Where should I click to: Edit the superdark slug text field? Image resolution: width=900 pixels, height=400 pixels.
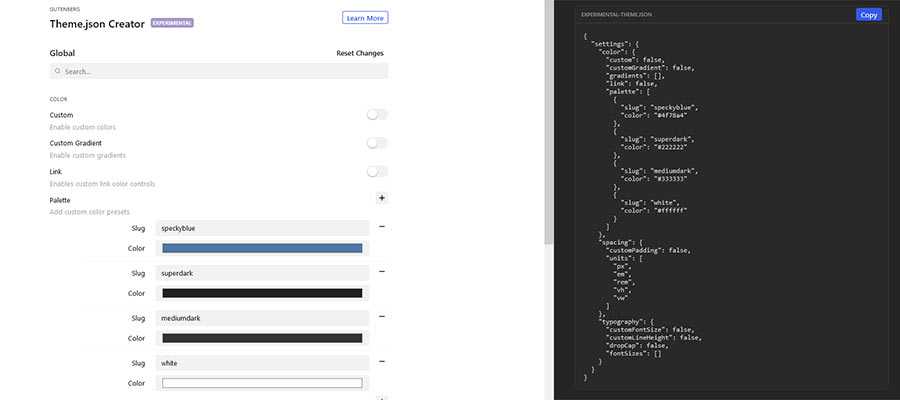pos(262,273)
